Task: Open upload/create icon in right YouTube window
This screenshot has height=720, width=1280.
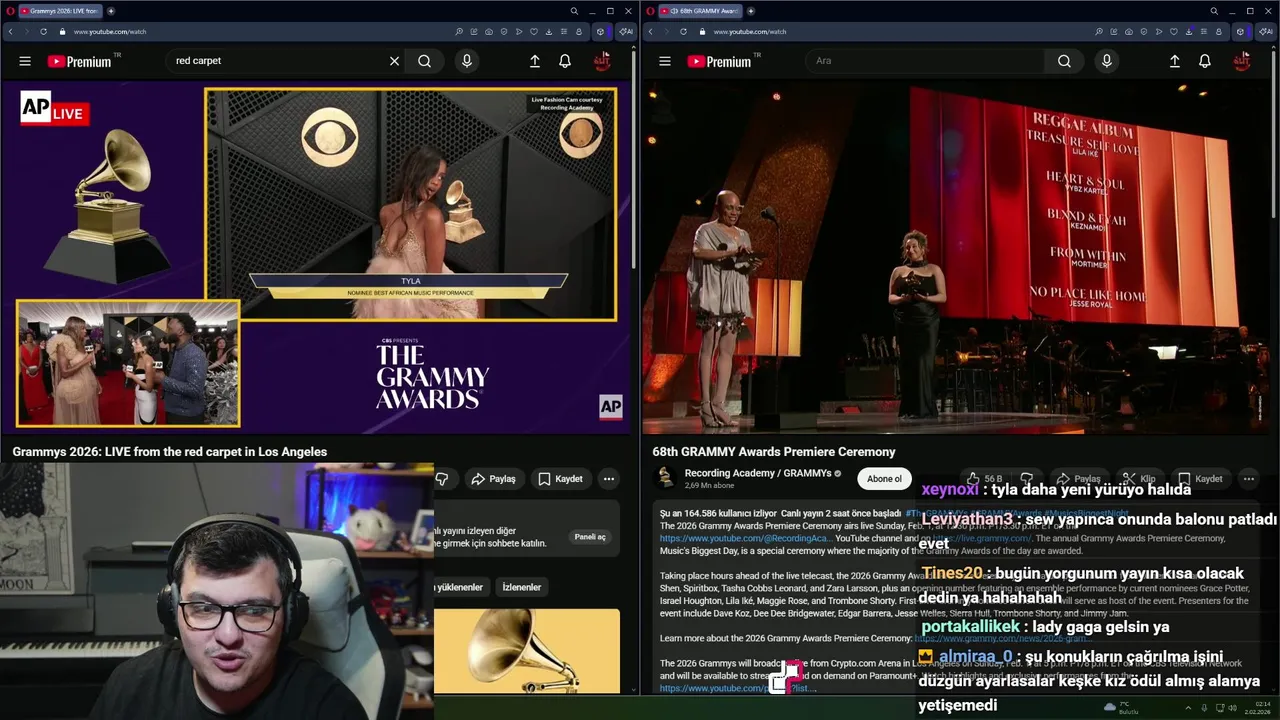Action: coord(1175,61)
